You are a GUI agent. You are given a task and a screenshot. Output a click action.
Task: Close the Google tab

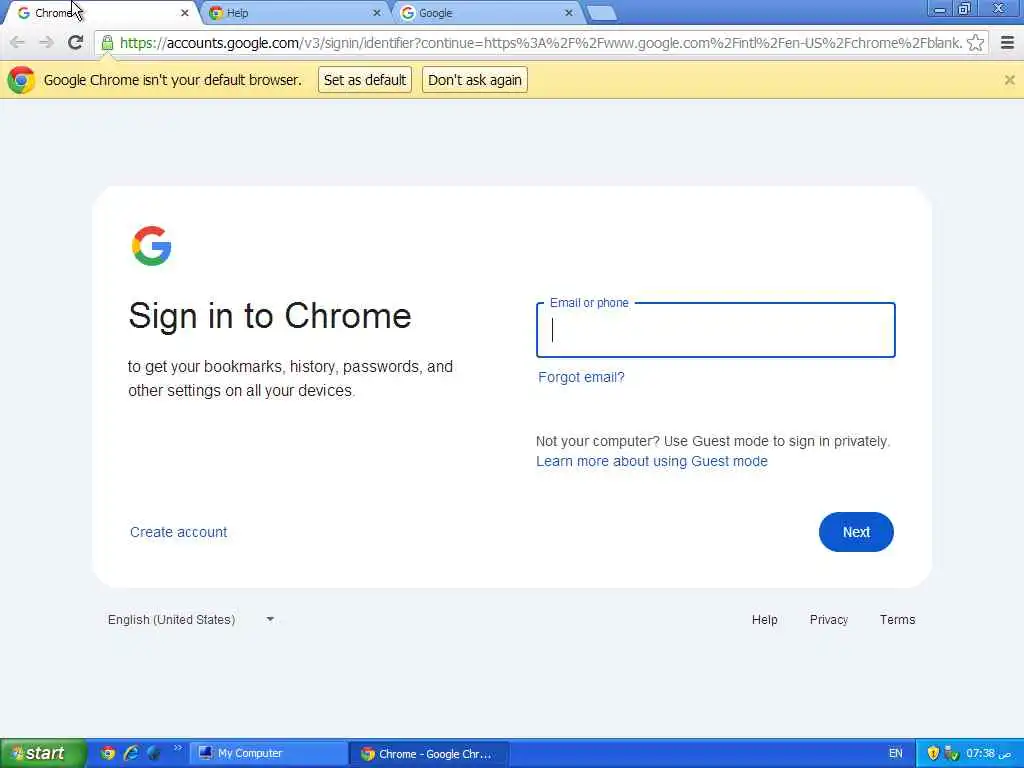[x=569, y=12]
